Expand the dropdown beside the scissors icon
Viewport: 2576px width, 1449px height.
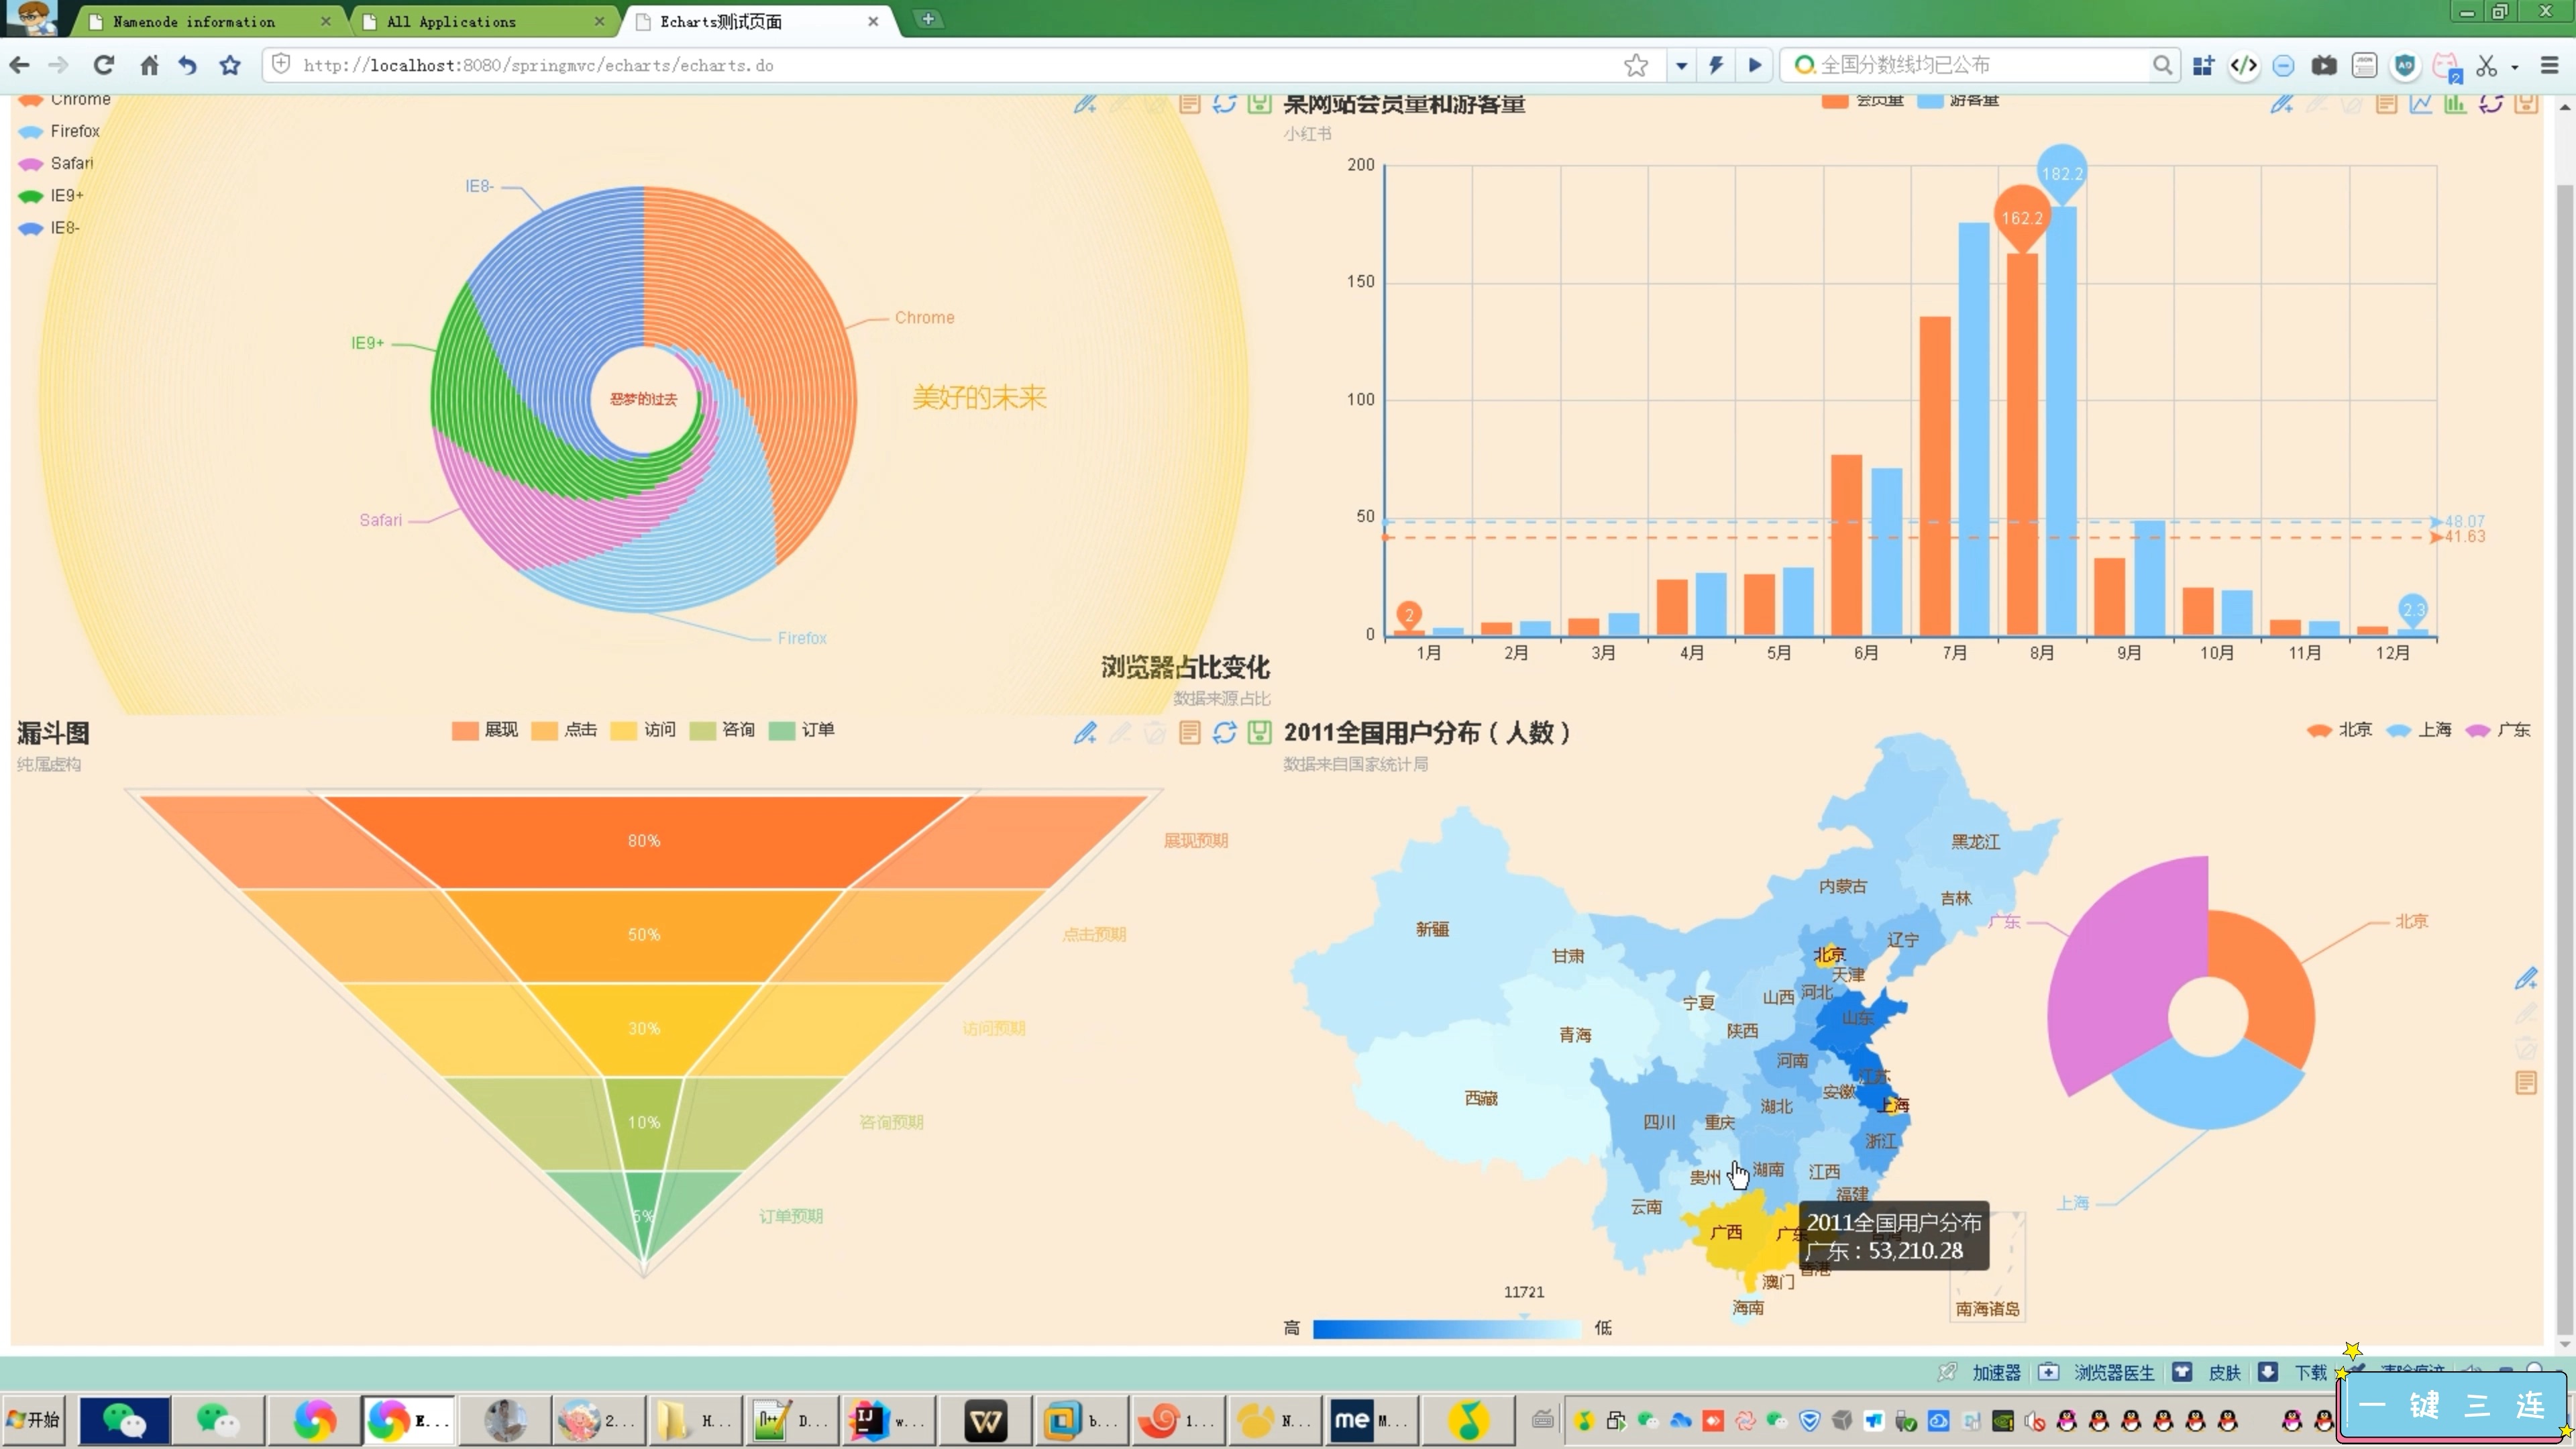(2514, 66)
